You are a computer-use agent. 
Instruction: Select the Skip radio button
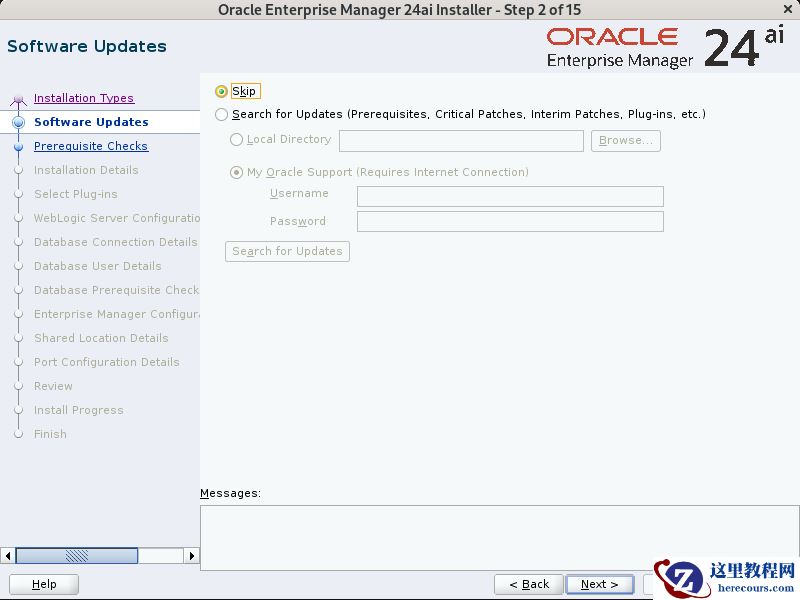tap(221, 91)
